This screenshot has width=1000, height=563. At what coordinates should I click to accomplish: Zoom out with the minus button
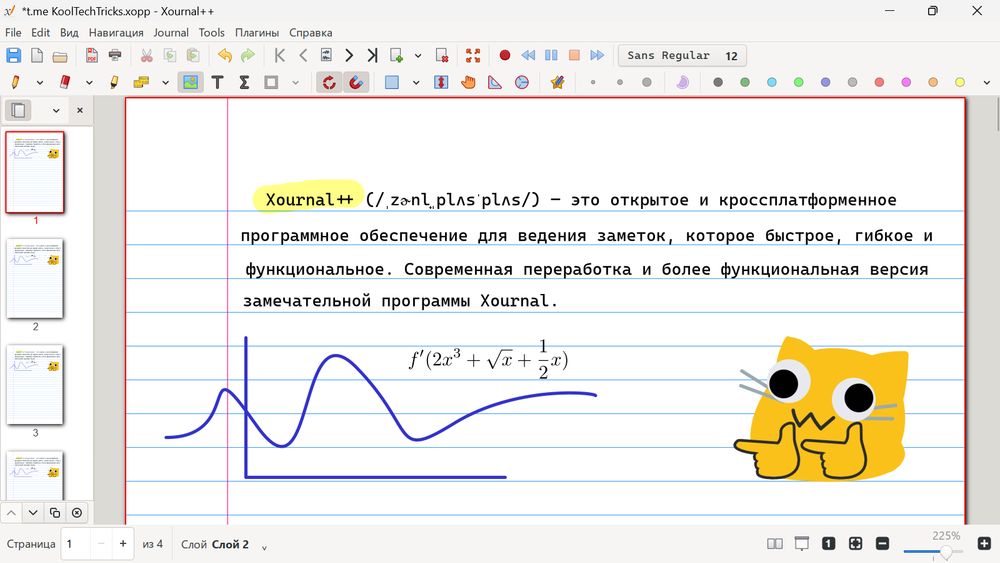click(x=883, y=543)
